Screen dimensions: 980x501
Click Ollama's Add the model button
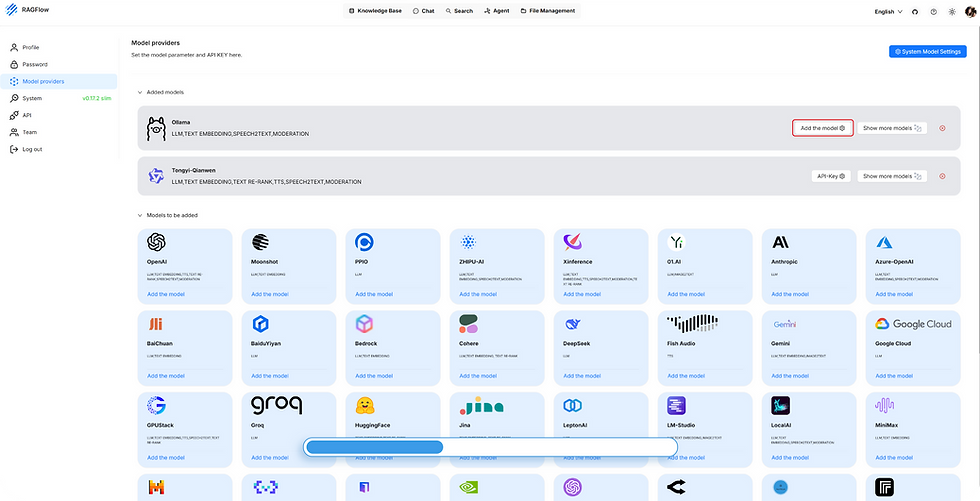[x=822, y=128]
